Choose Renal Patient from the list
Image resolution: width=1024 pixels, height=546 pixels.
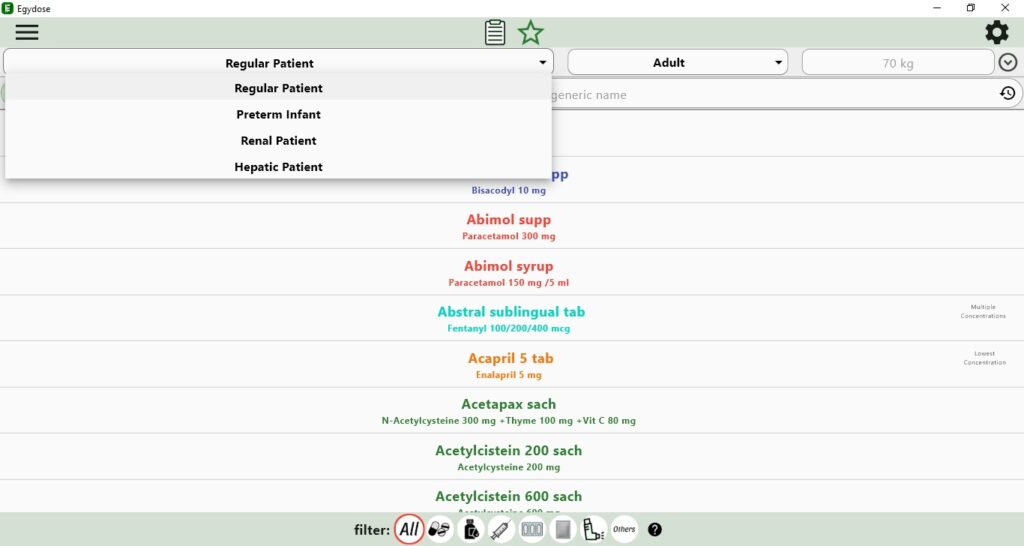pyautogui.click(x=278, y=141)
